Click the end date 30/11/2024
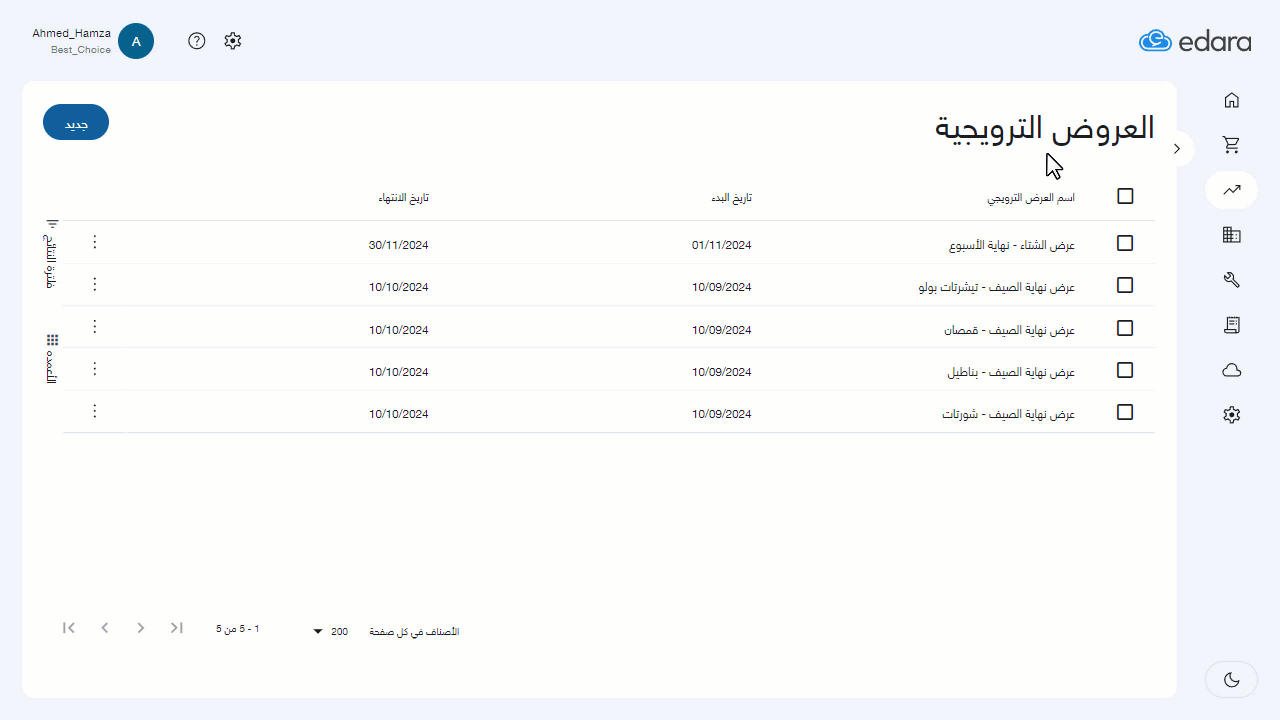This screenshot has width=1280, height=720. click(398, 245)
